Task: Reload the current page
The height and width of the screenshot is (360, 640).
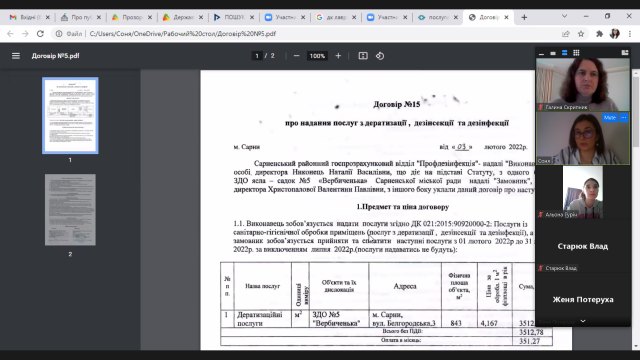Action: pyautogui.click(x=40, y=34)
